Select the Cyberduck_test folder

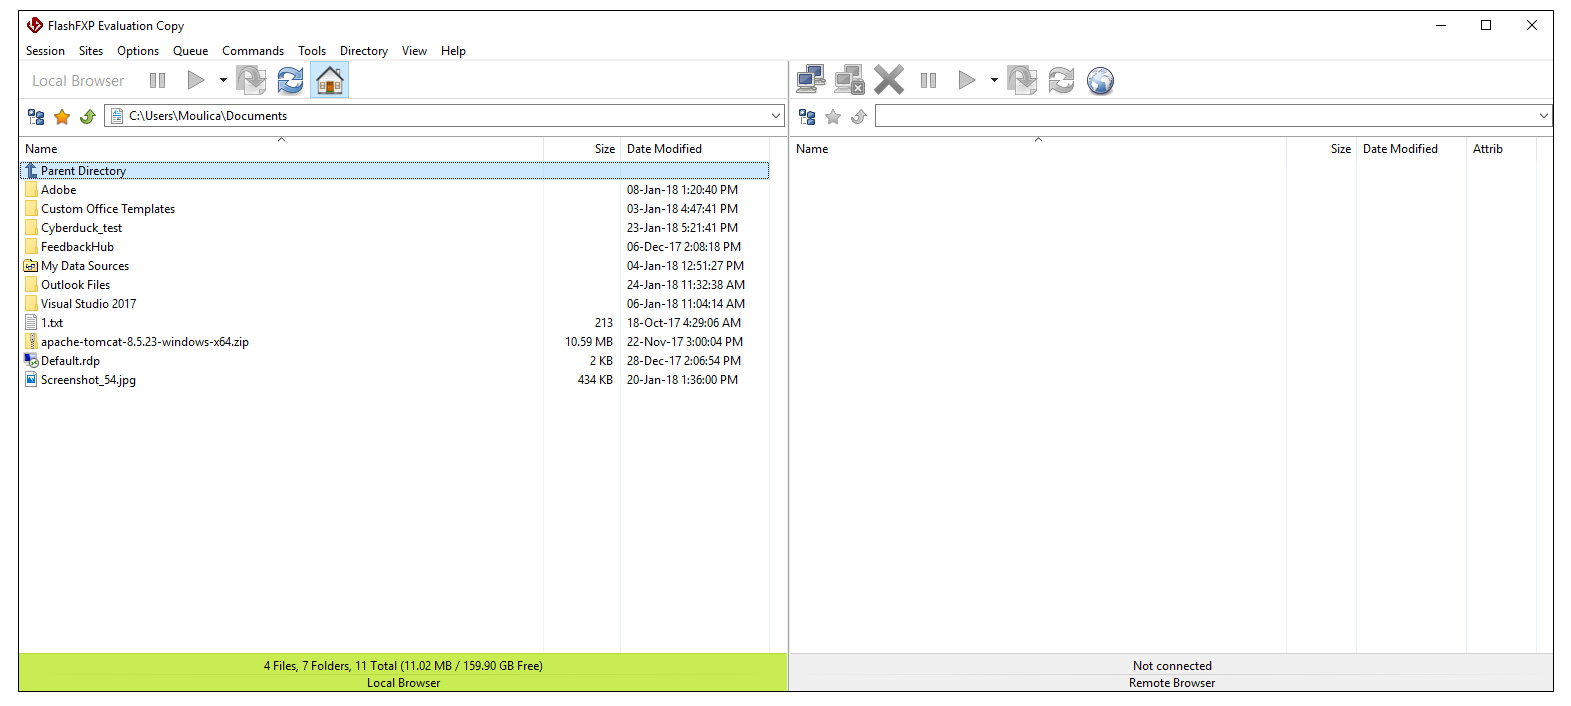coord(394,228)
